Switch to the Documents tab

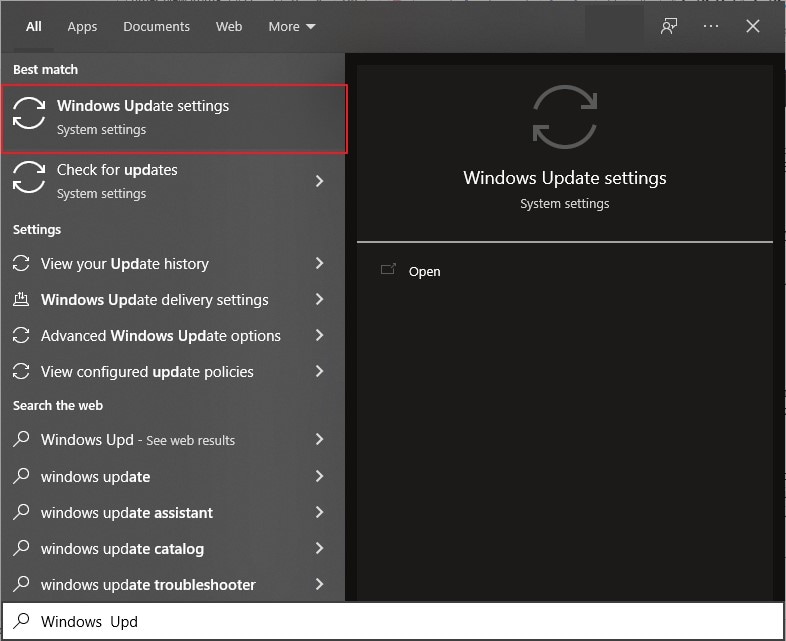click(156, 27)
